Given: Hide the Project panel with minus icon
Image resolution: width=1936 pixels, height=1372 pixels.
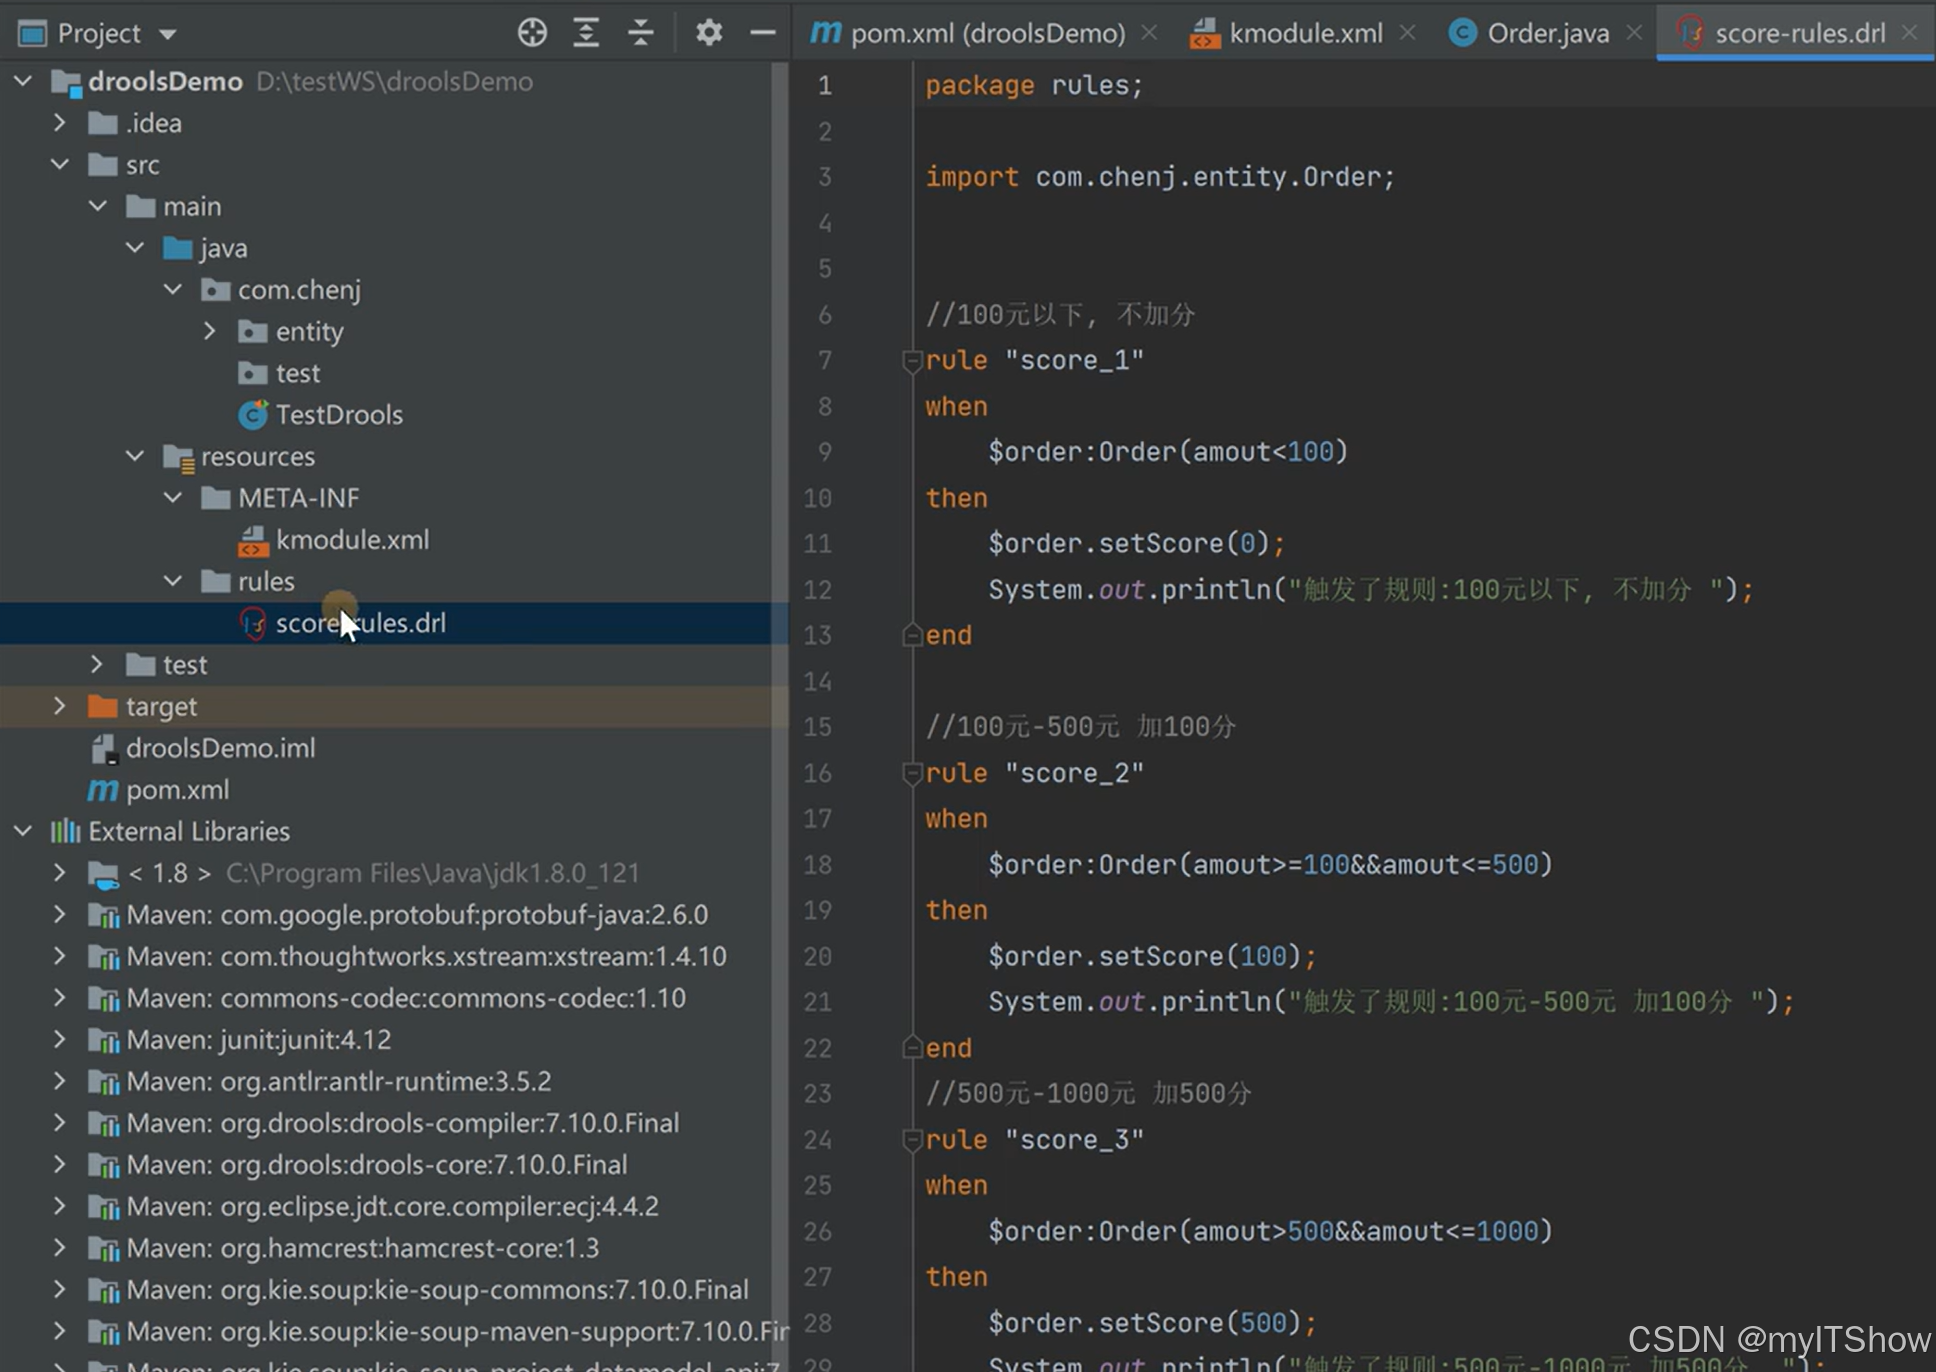Looking at the screenshot, I should (x=762, y=33).
